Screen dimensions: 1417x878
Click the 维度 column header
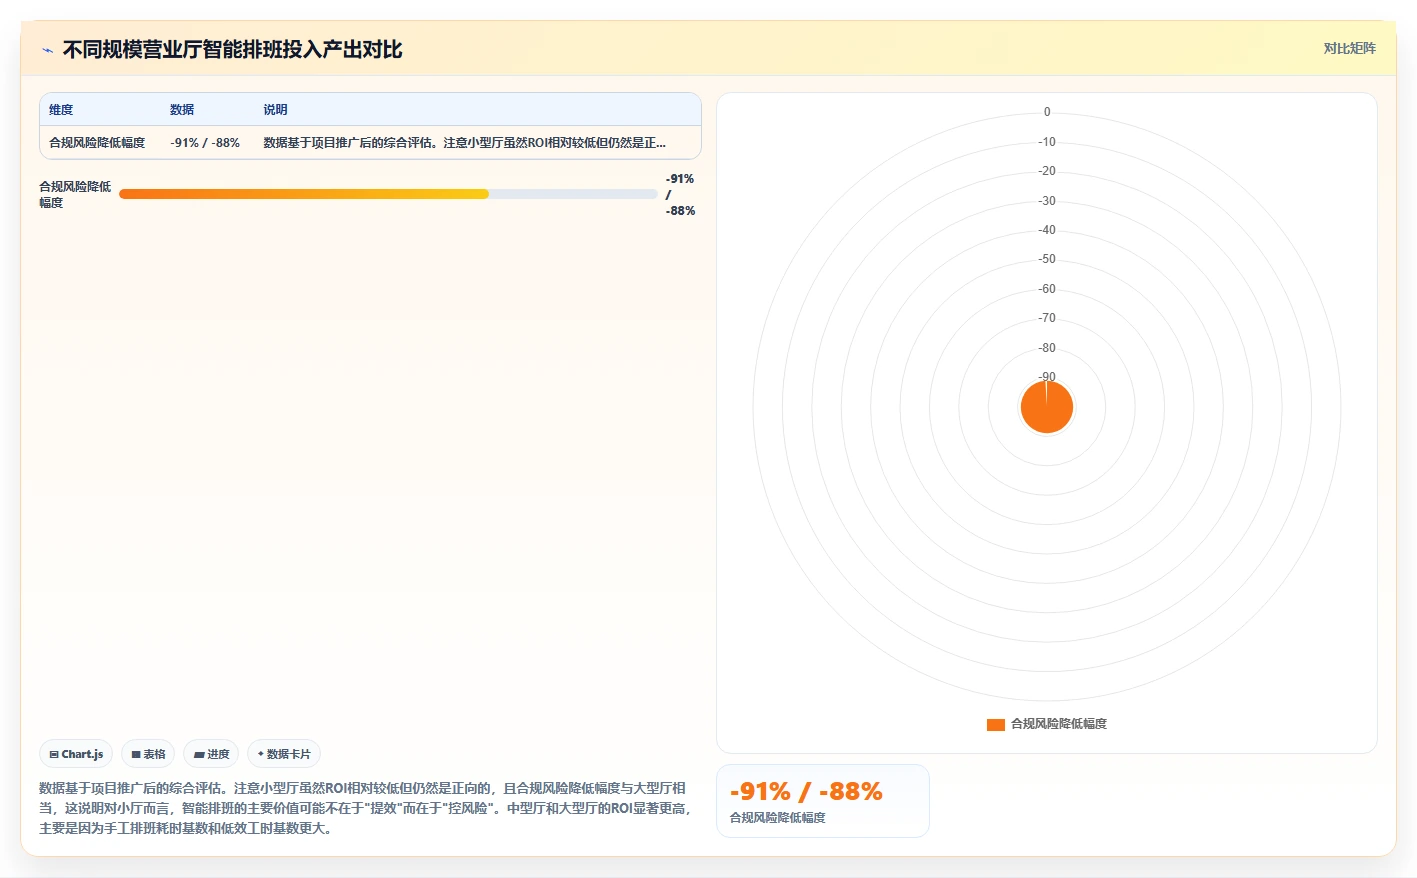(61, 110)
